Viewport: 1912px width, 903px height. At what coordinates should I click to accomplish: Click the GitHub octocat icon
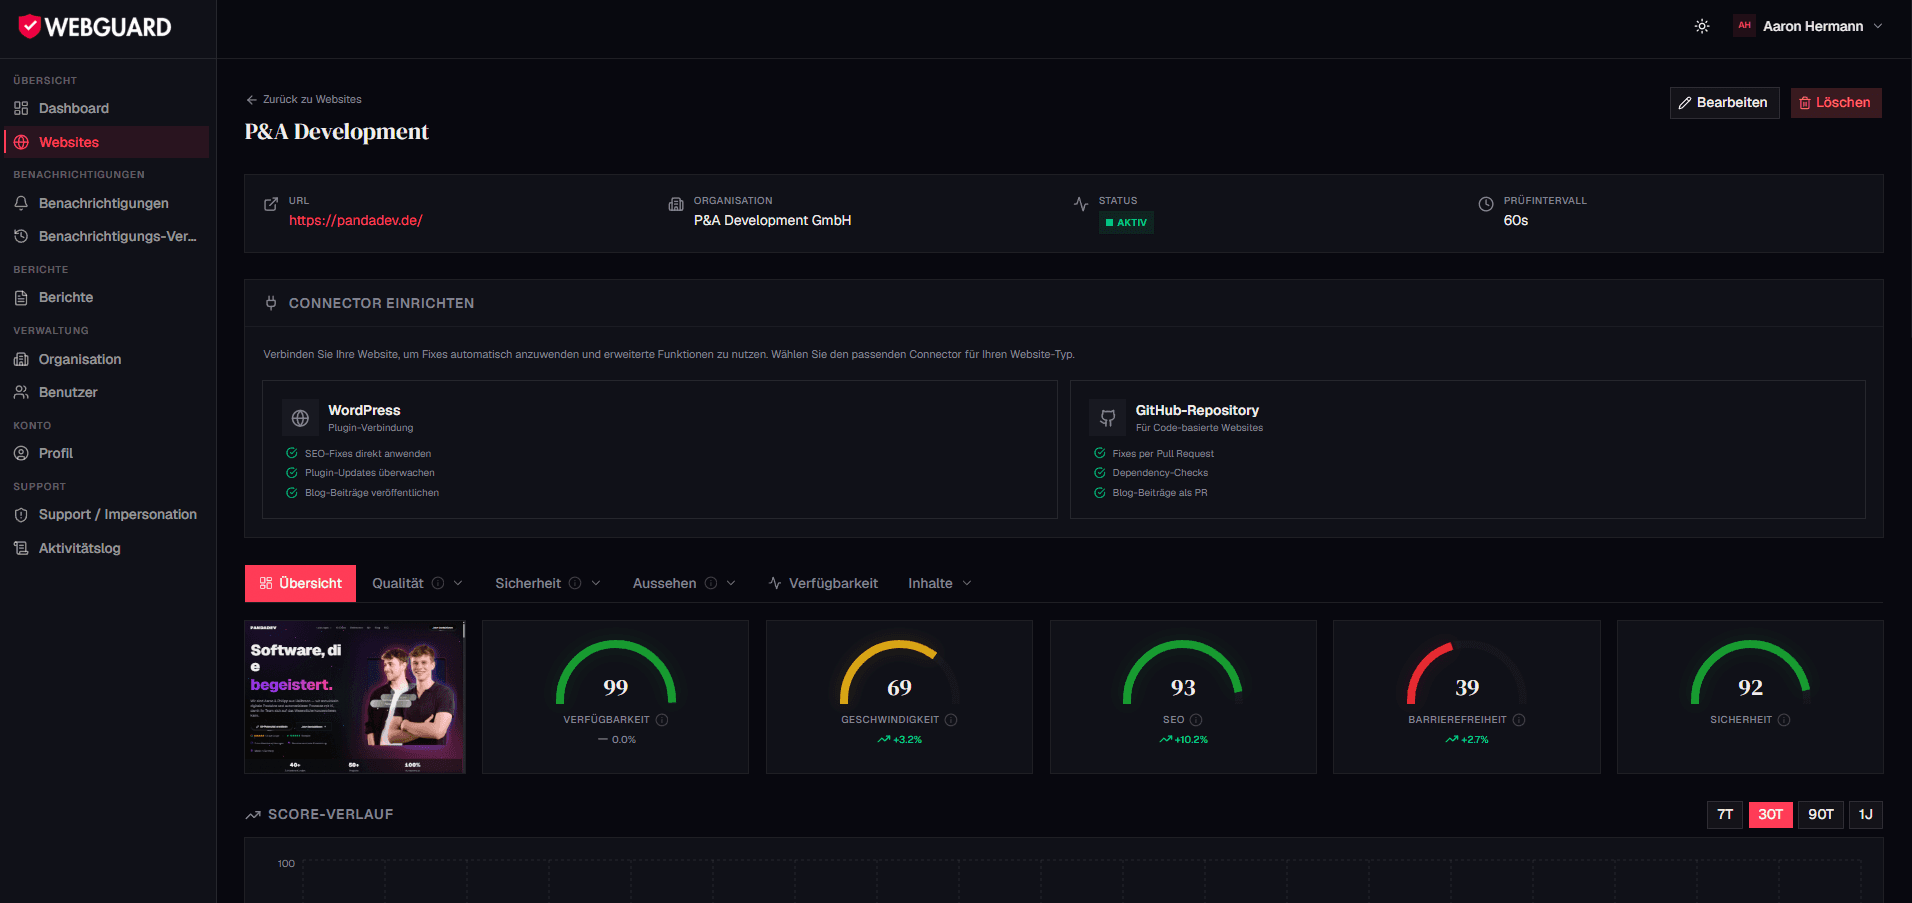tap(1108, 418)
